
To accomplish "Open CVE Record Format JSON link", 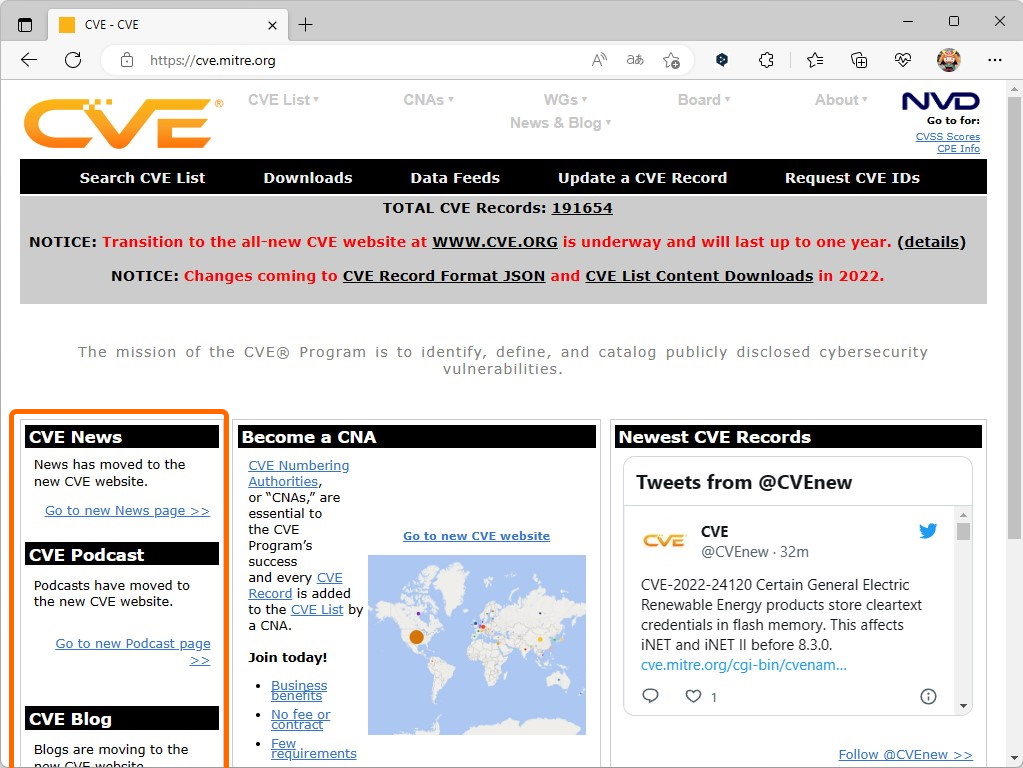I will tap(444, 276).
